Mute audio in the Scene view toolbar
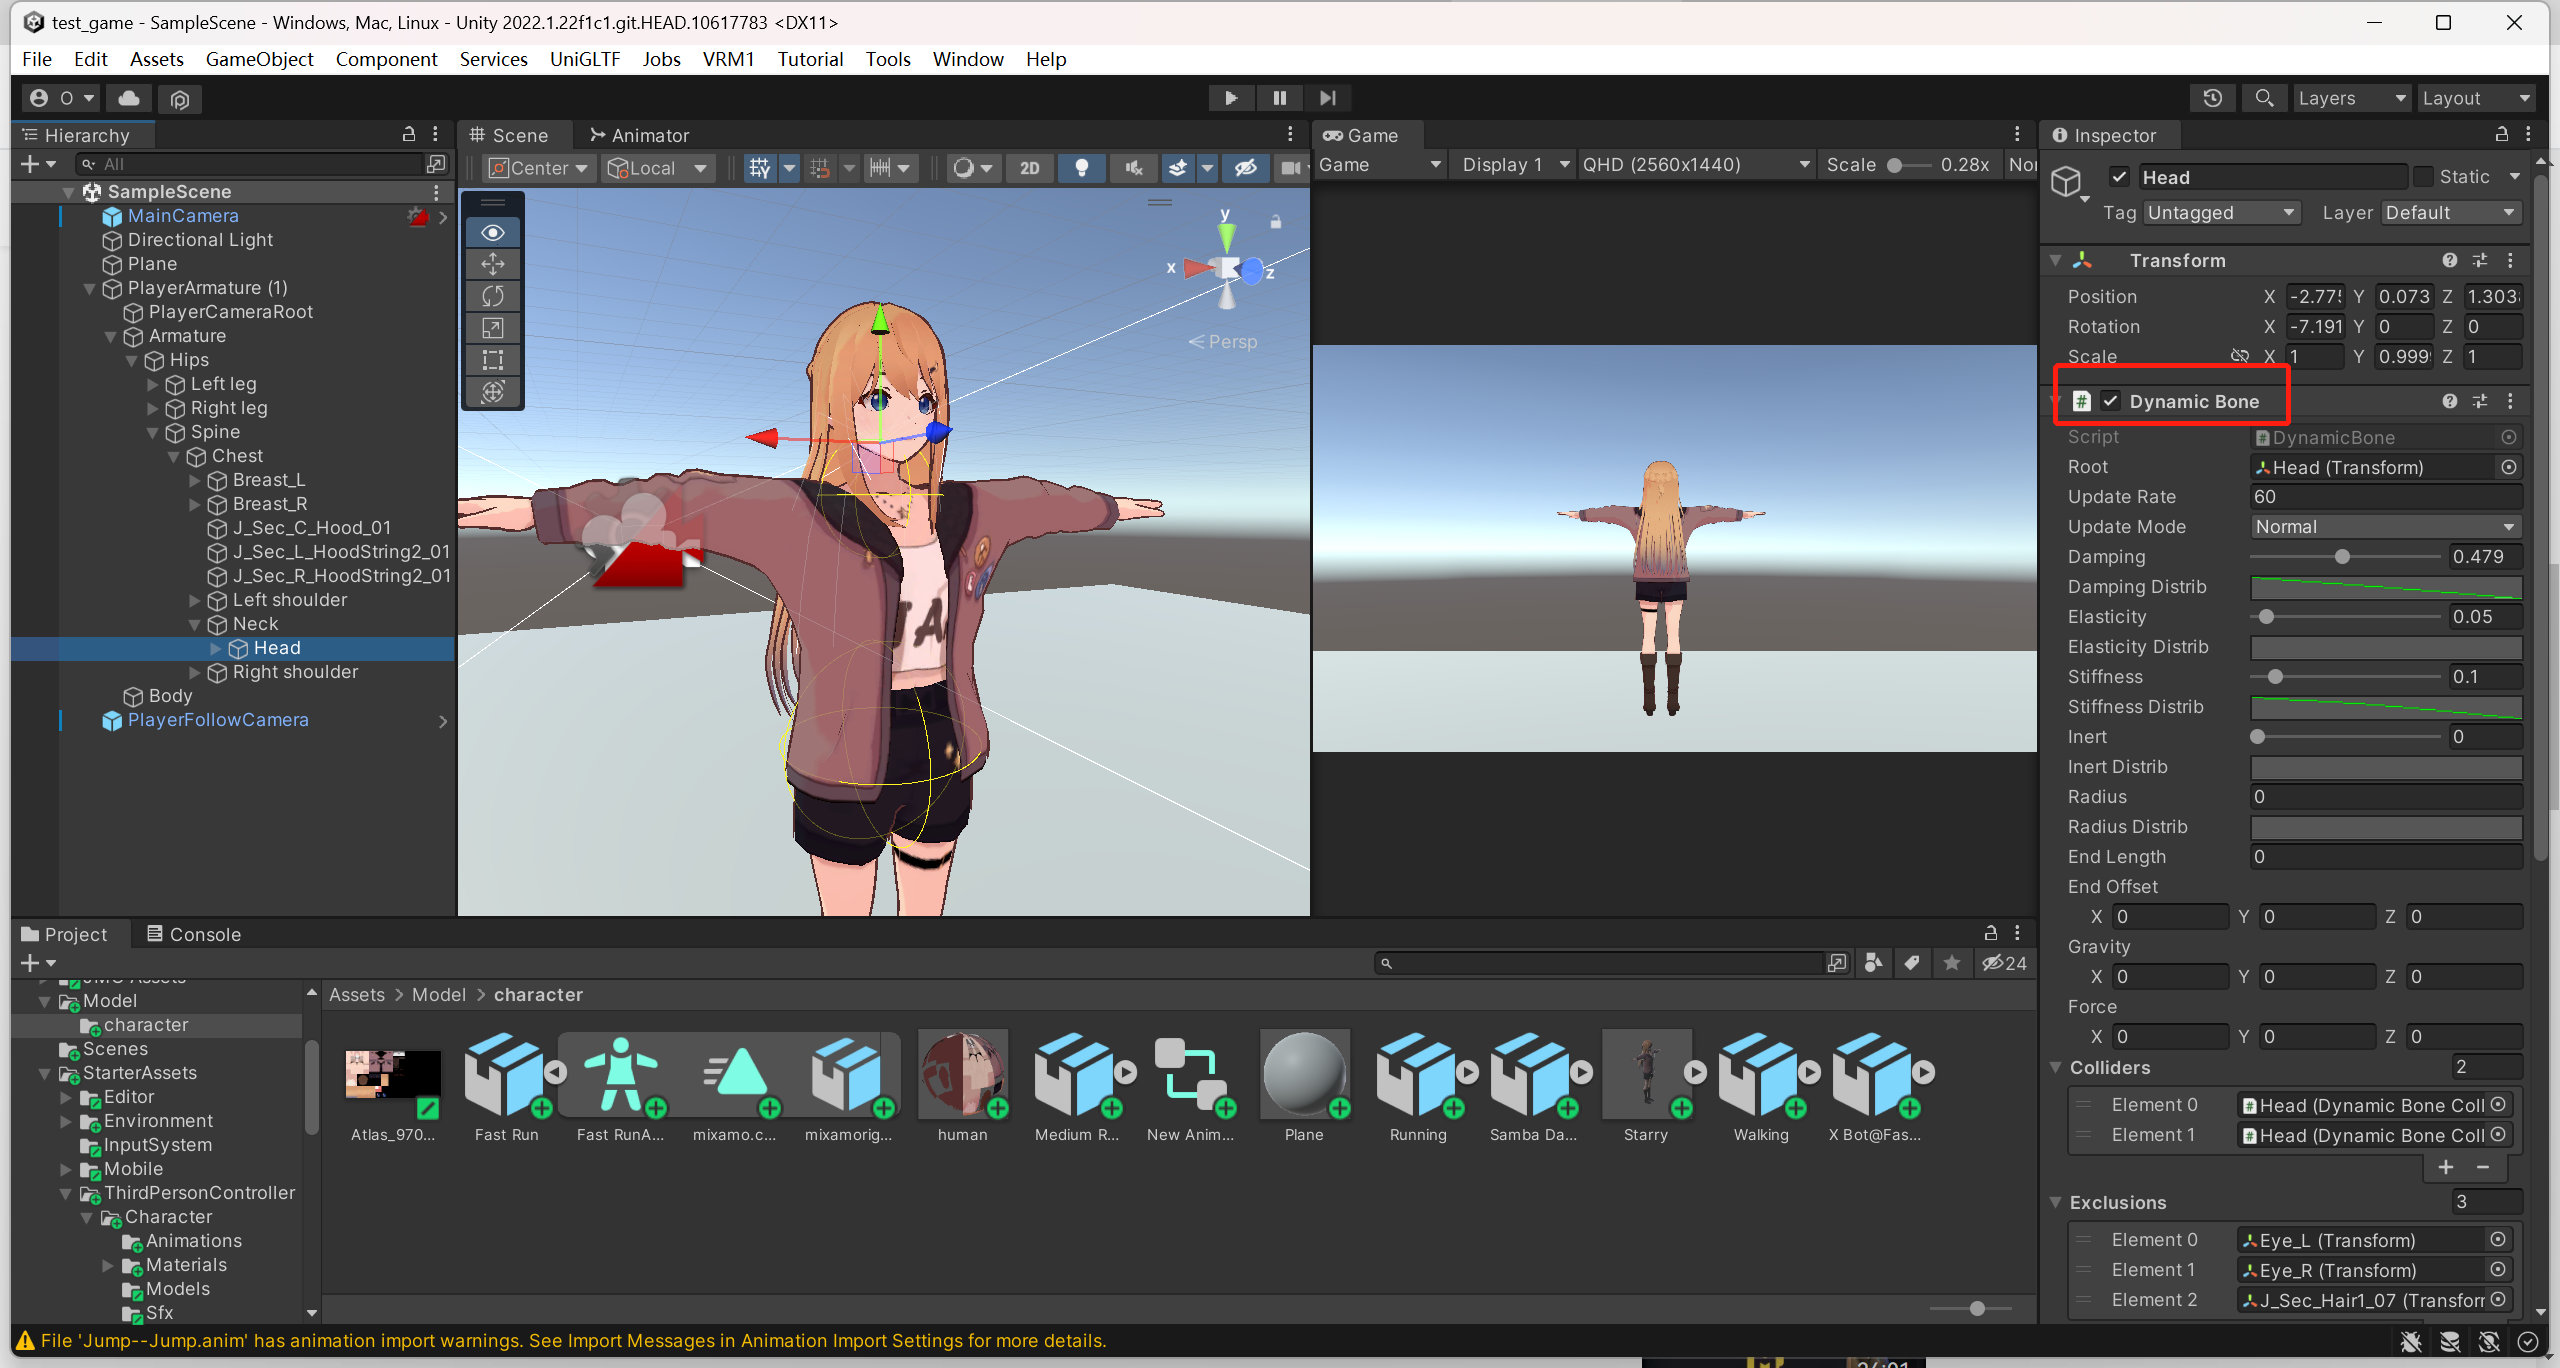The height and width of the screenshot is (1368, 2560). [x=1131, y=168]
